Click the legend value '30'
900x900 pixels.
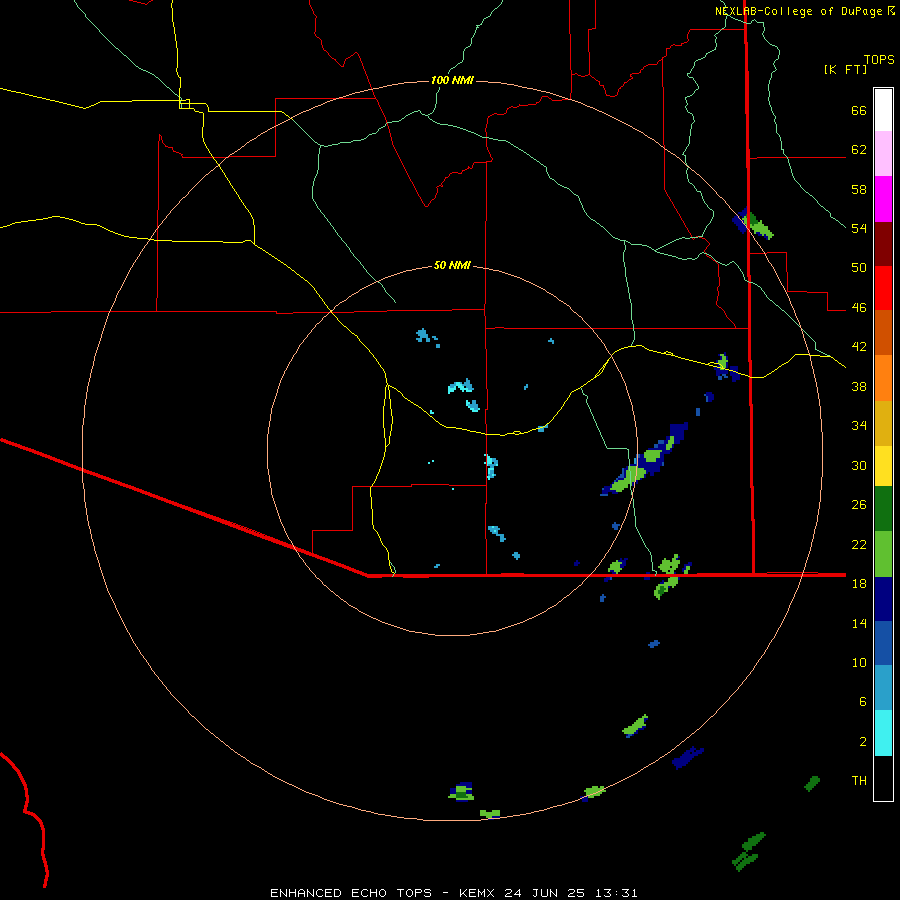(x=859, y=465)
